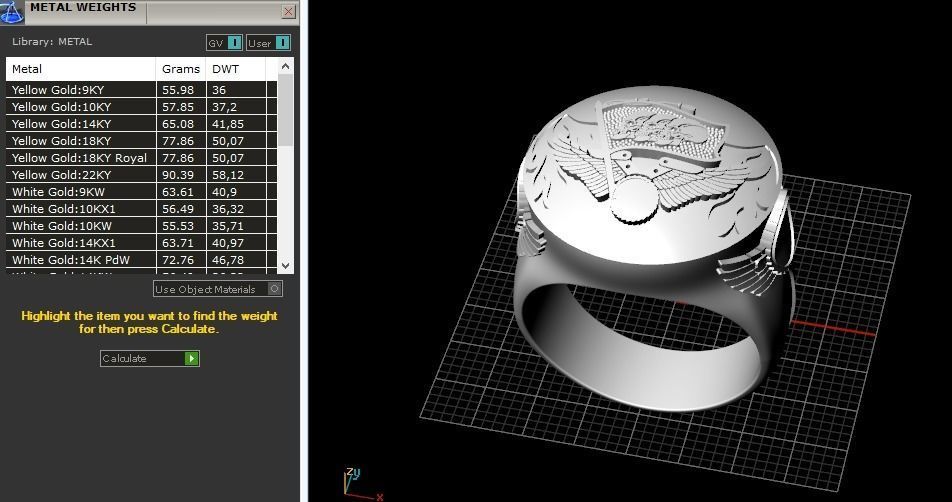The width and height of the screenshot is (952, 502).
Task: Click the DWT value 40,97
Action: (228, 243)
